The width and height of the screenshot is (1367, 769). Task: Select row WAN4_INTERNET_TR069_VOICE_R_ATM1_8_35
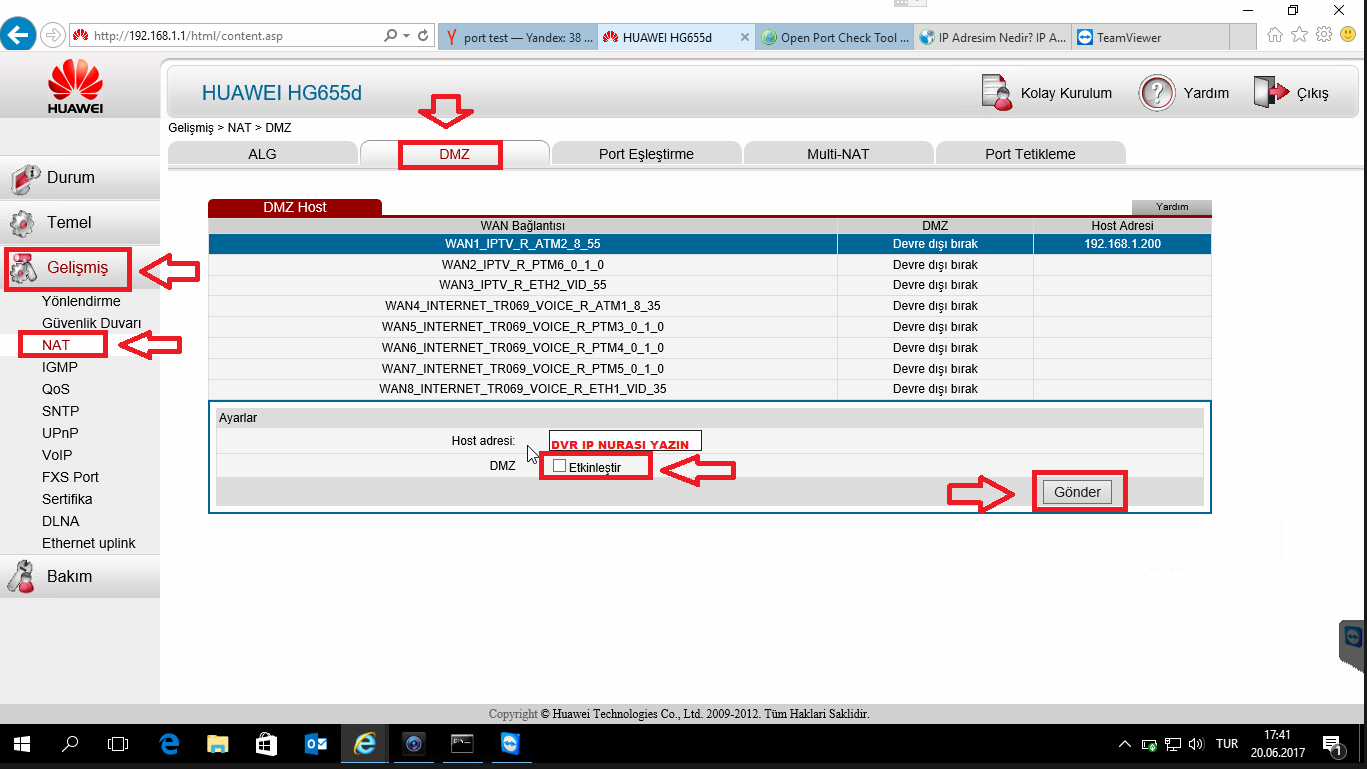[x=710, y=306]
